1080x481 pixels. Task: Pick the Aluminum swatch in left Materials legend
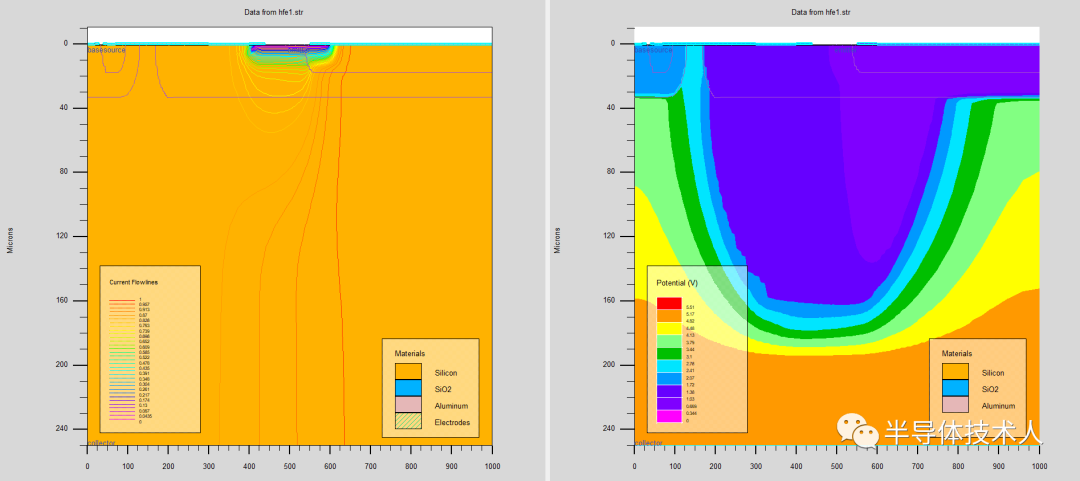point(408,405)
